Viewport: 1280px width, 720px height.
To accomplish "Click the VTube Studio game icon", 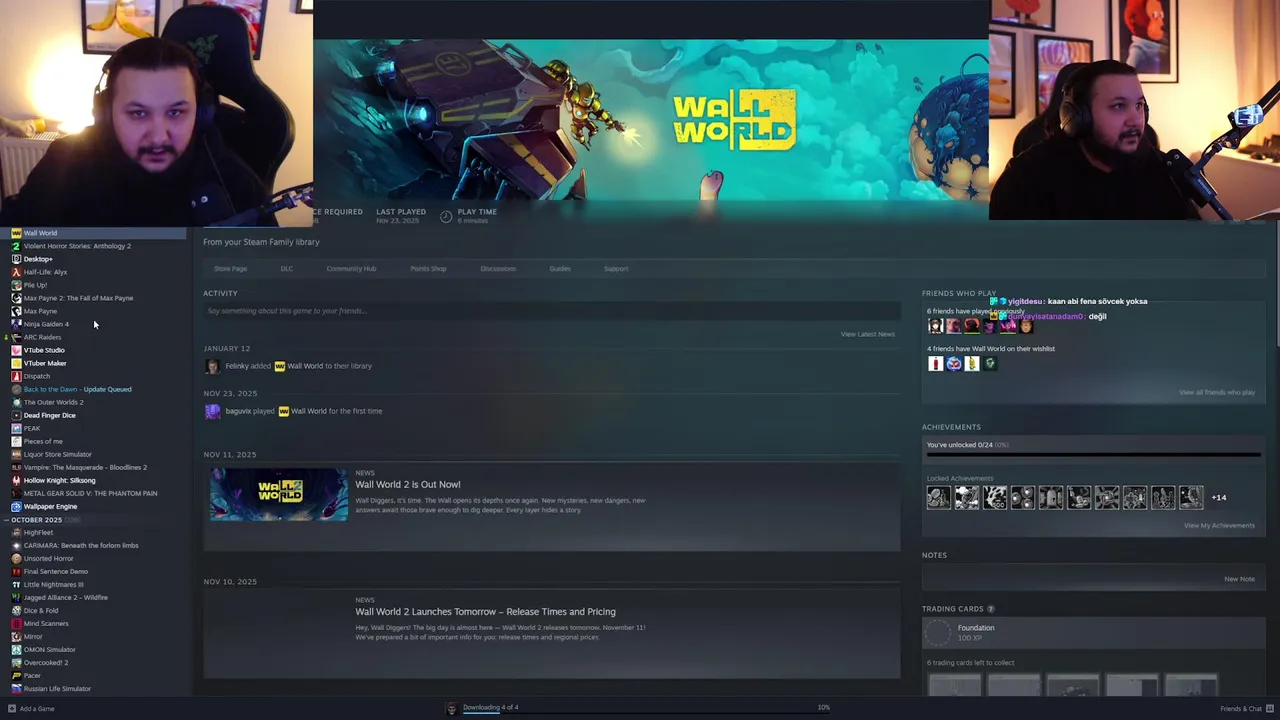I will click(x=16, y=350).
